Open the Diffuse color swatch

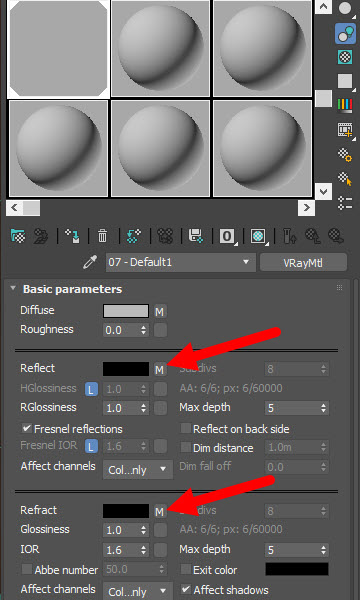click(126, 311)
